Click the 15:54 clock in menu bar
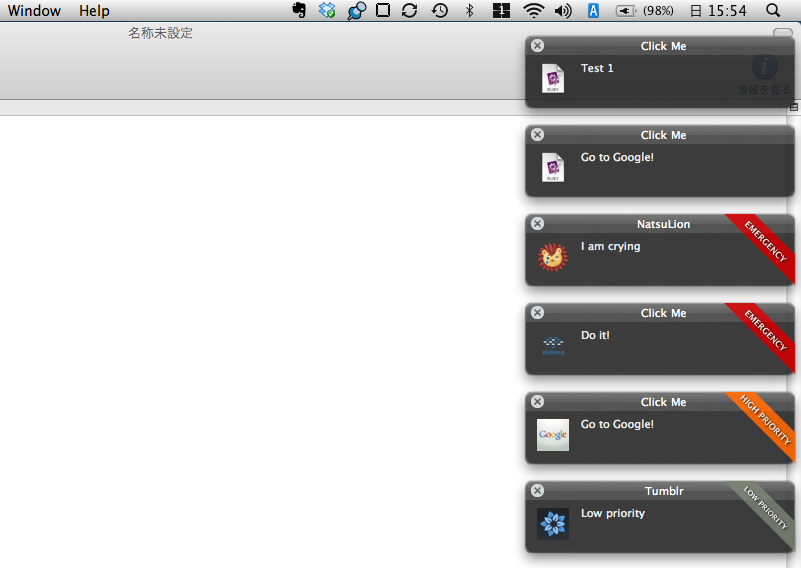801x568 pixels. click(727, 11)
